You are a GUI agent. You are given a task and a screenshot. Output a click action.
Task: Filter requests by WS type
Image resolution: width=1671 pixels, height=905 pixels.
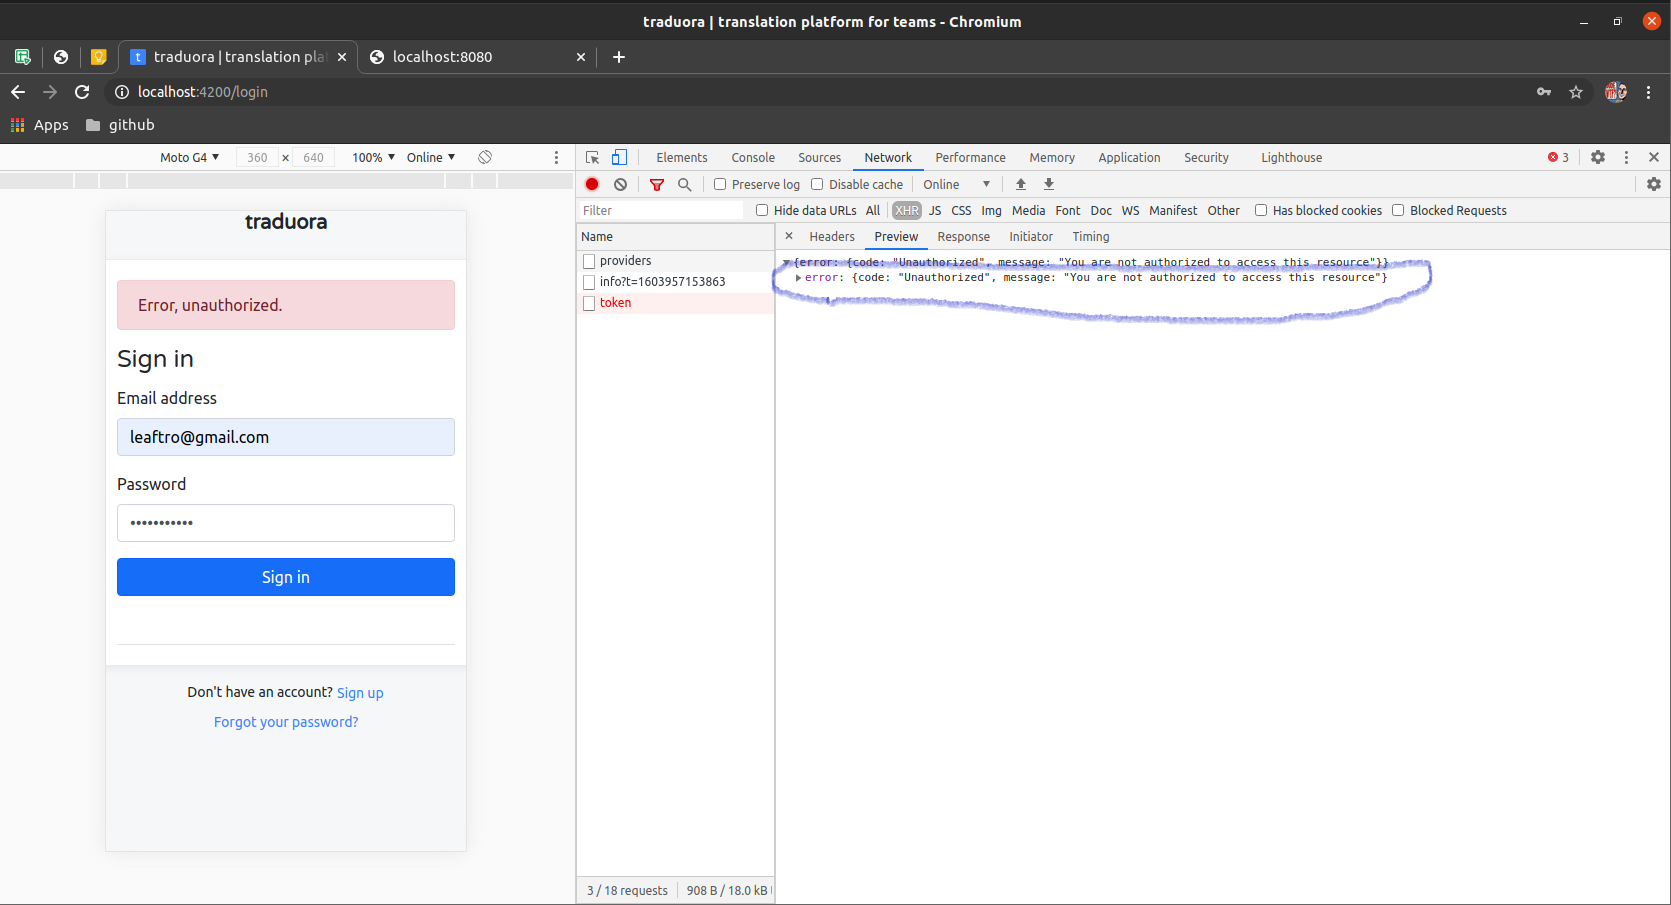click(x=1130, y=210)
